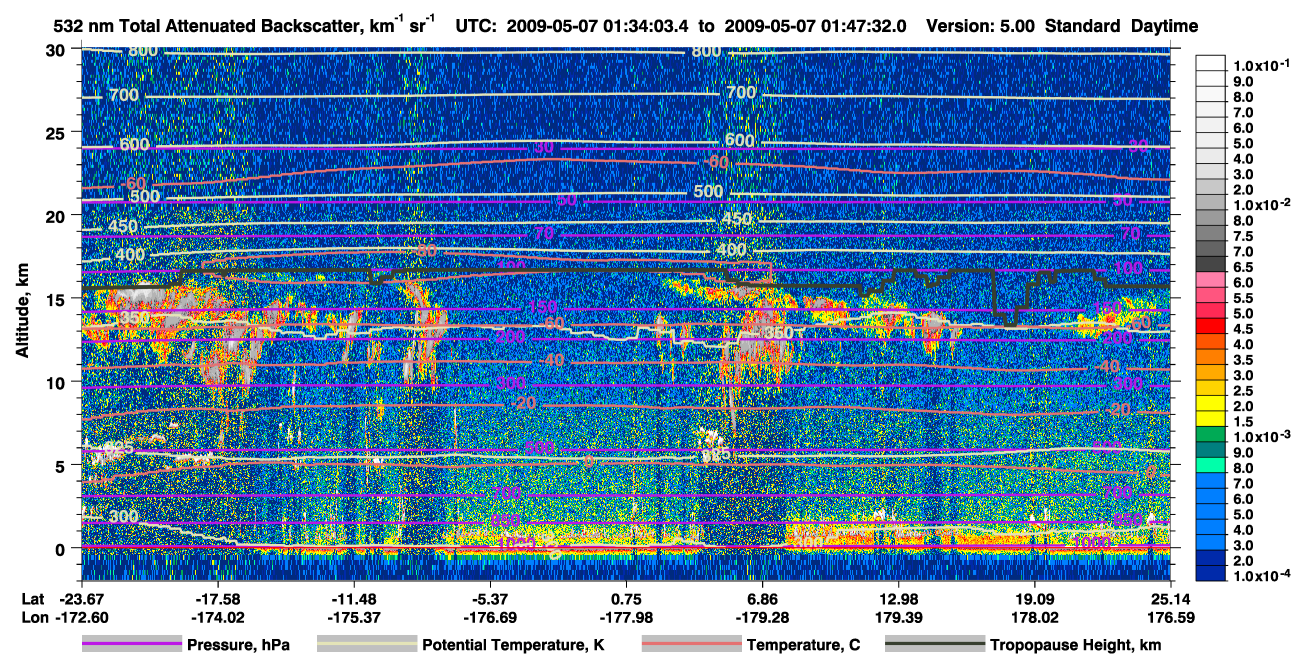Click longitude value '-179.28'
This screenshot has height=667, width=1300.
click(x=762, y=617)
